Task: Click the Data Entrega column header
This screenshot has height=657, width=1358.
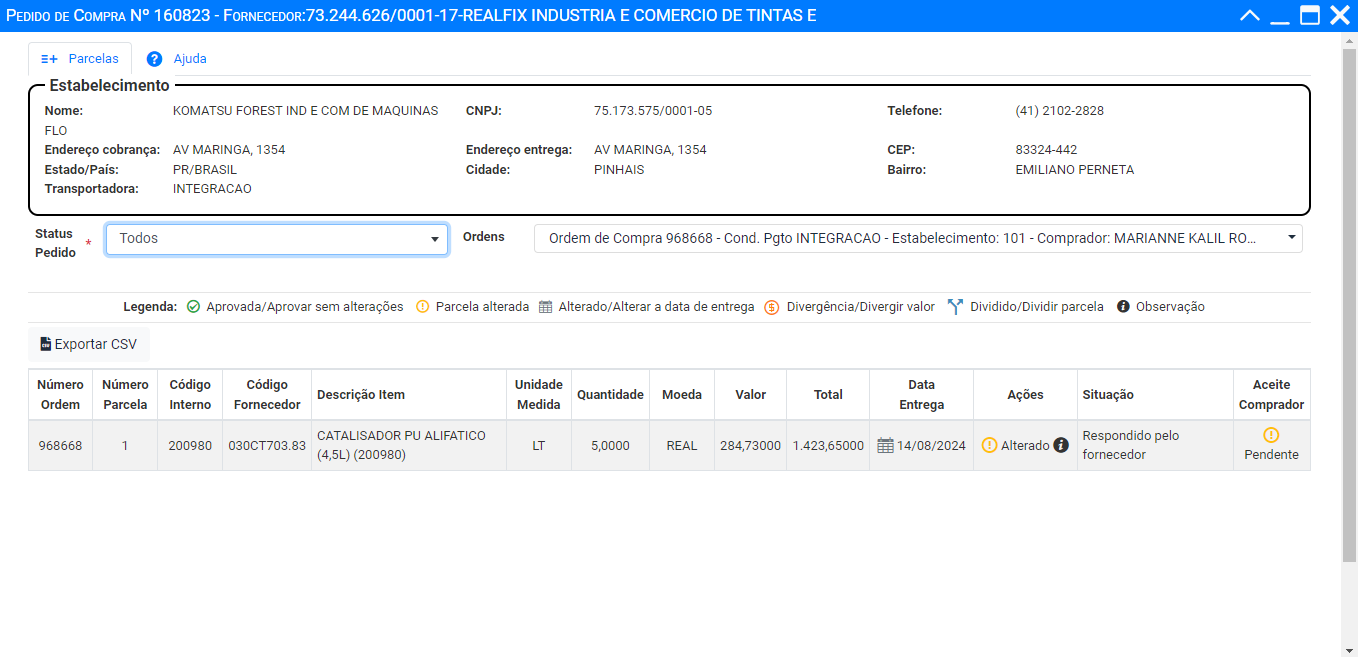Action: click(921, 395)
